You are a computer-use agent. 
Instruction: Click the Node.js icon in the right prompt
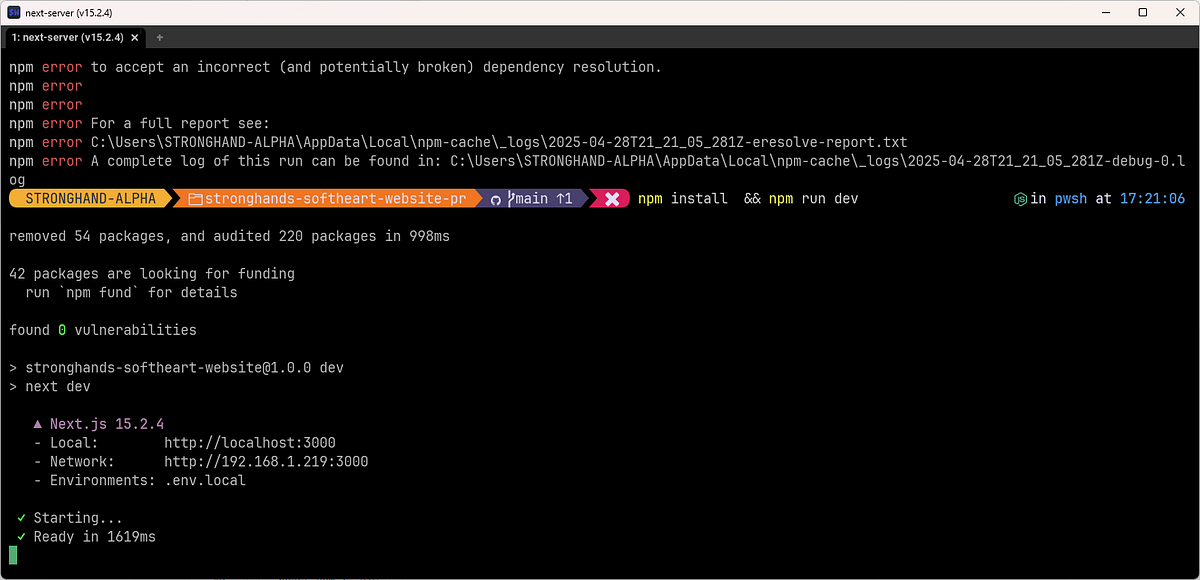tap(1020, 198)
